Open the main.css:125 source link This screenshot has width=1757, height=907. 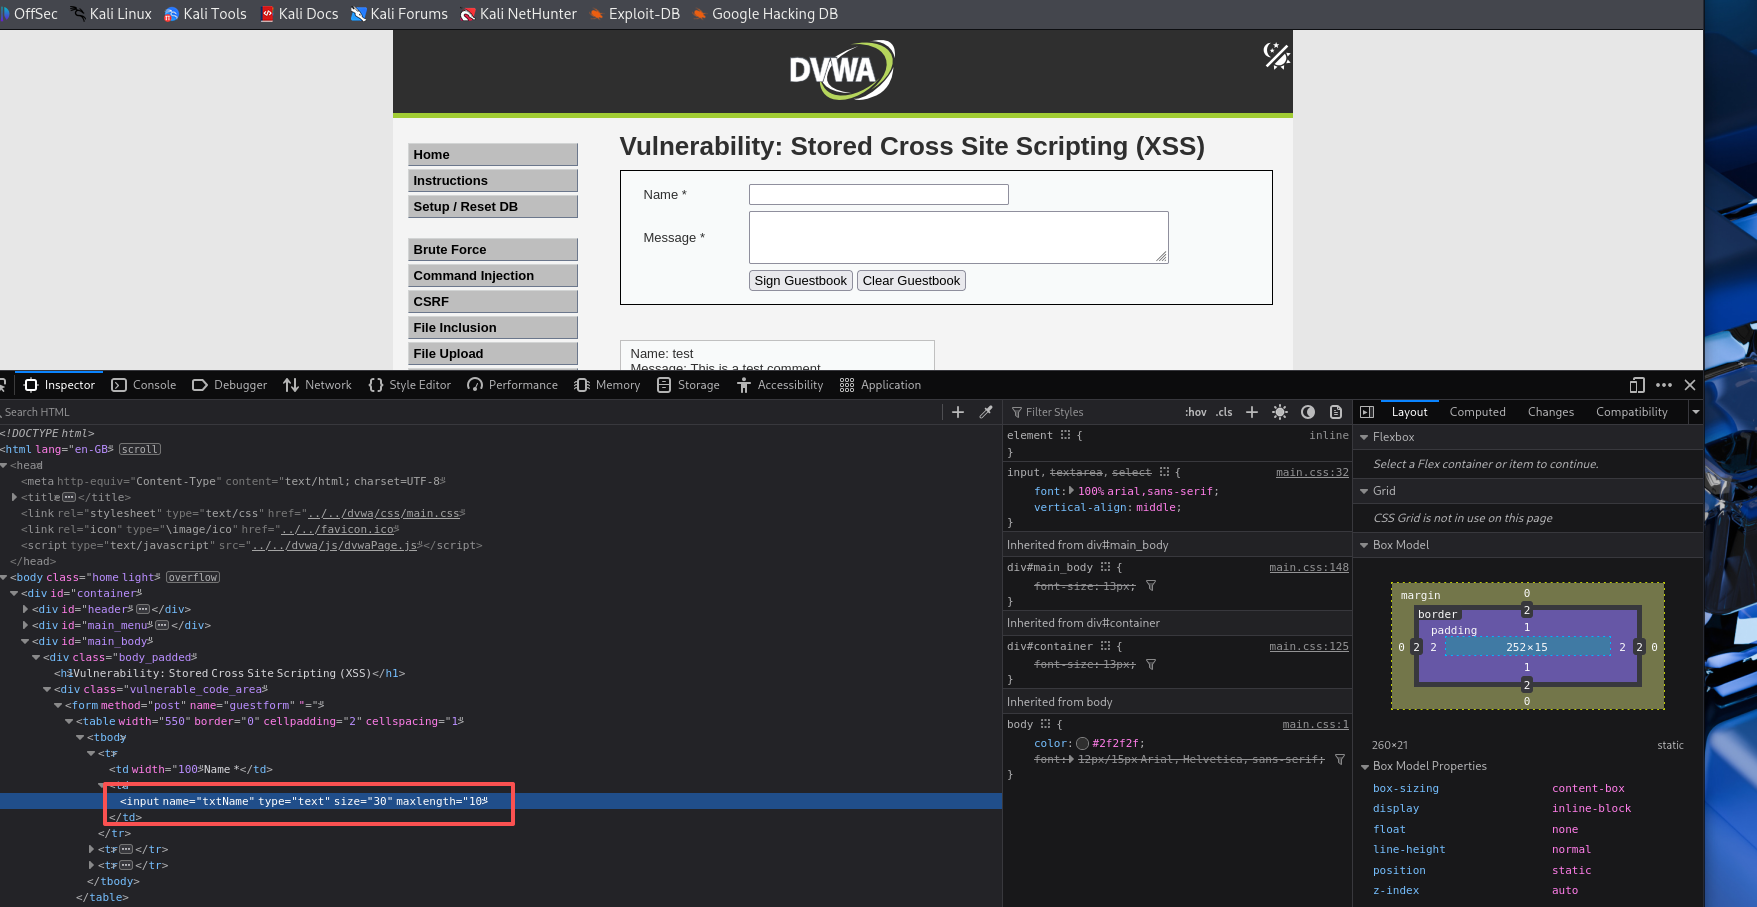(x=1309, y=646)
